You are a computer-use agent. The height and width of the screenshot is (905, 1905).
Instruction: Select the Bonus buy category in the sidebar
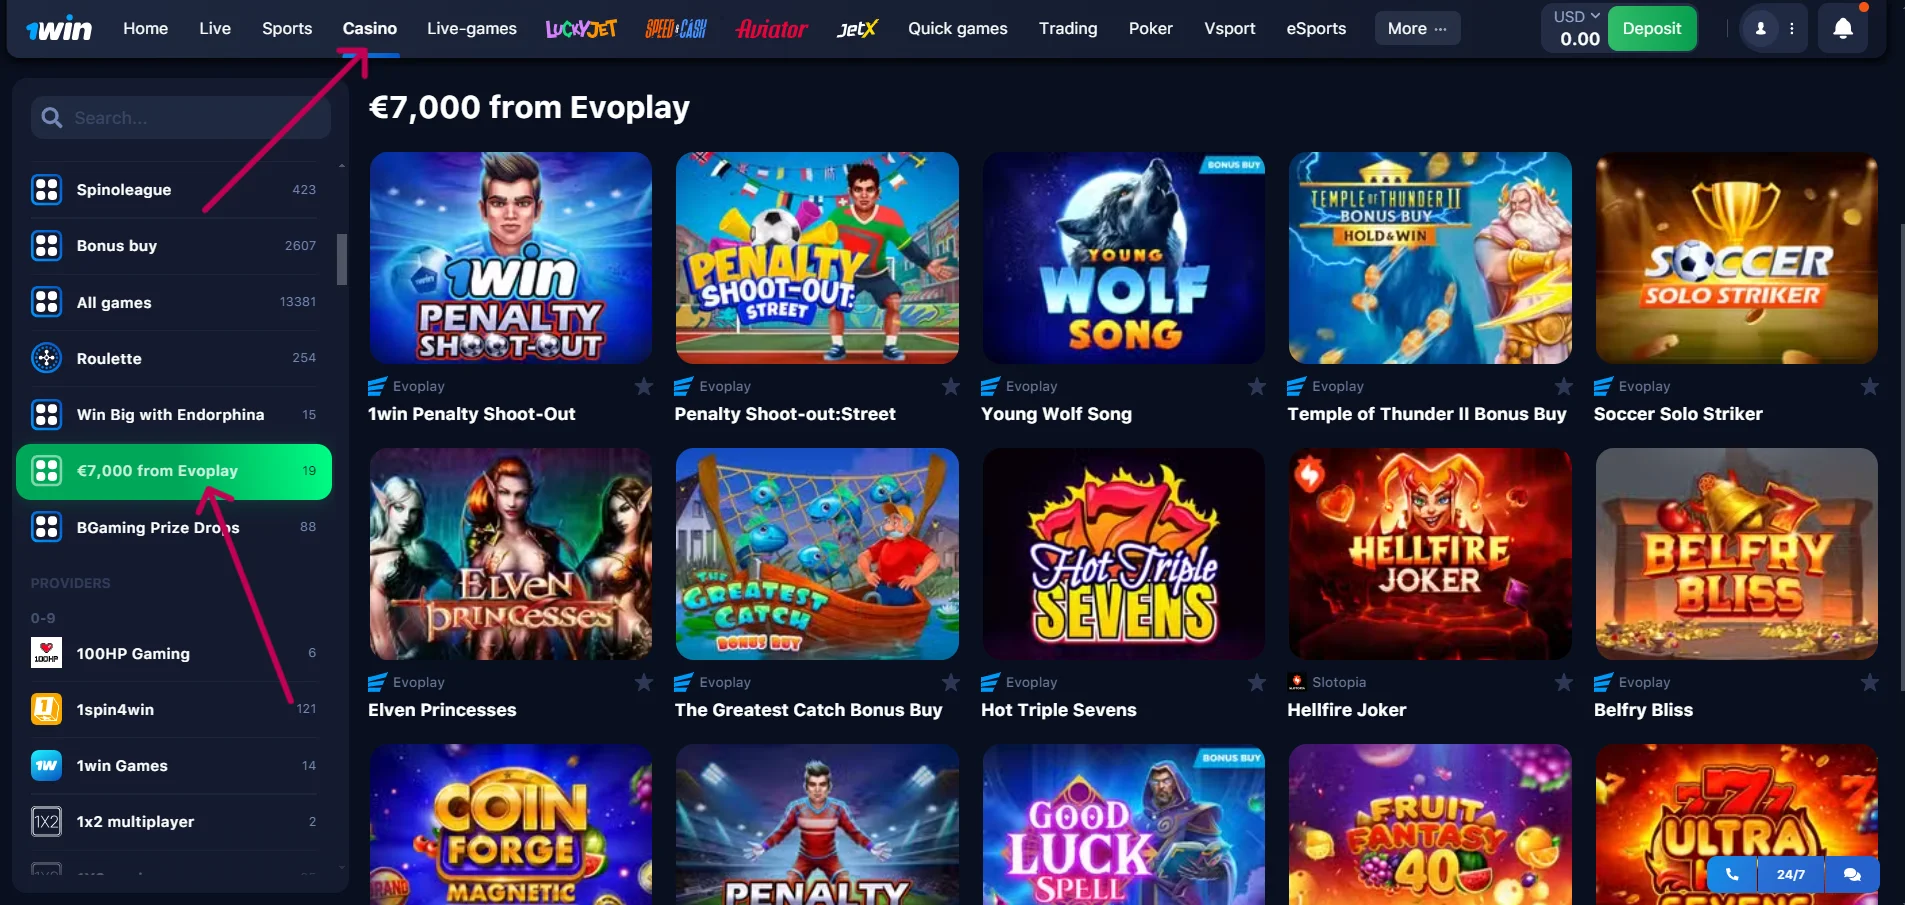(174, 246)
